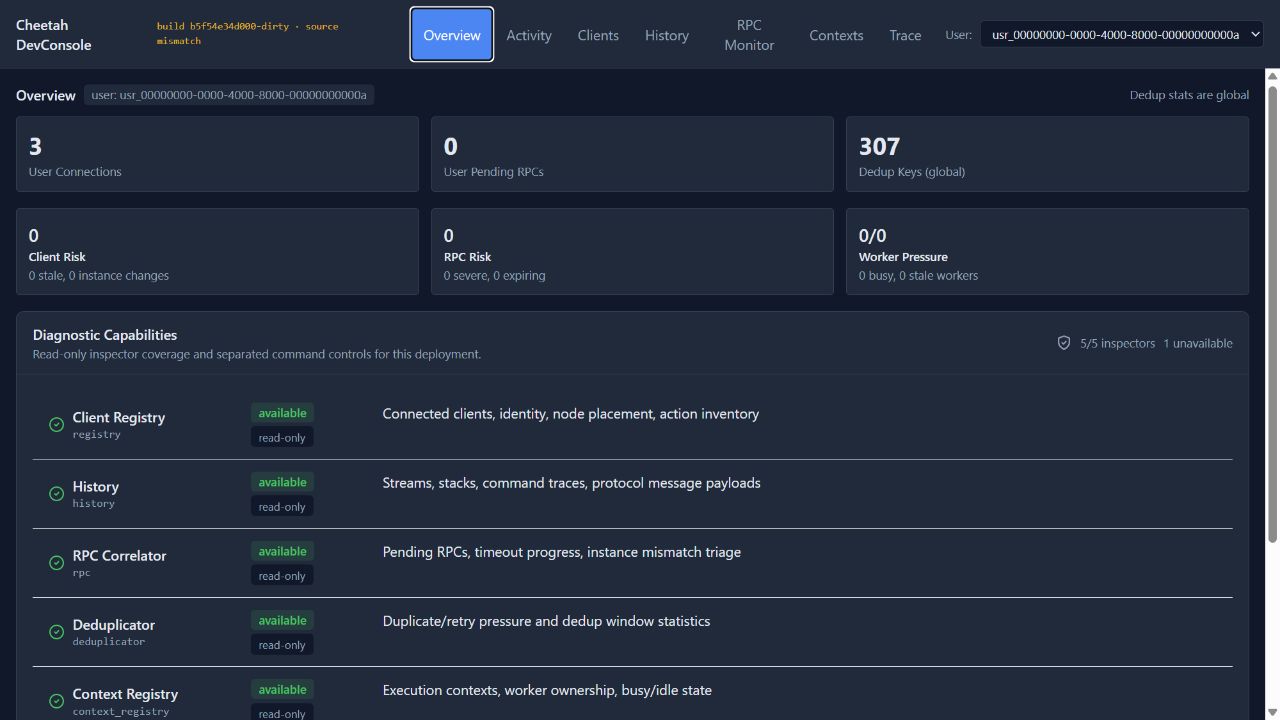1280x720 pixels.
Task: Click the available badge for Client Registry
Action: tap(282, 413)
